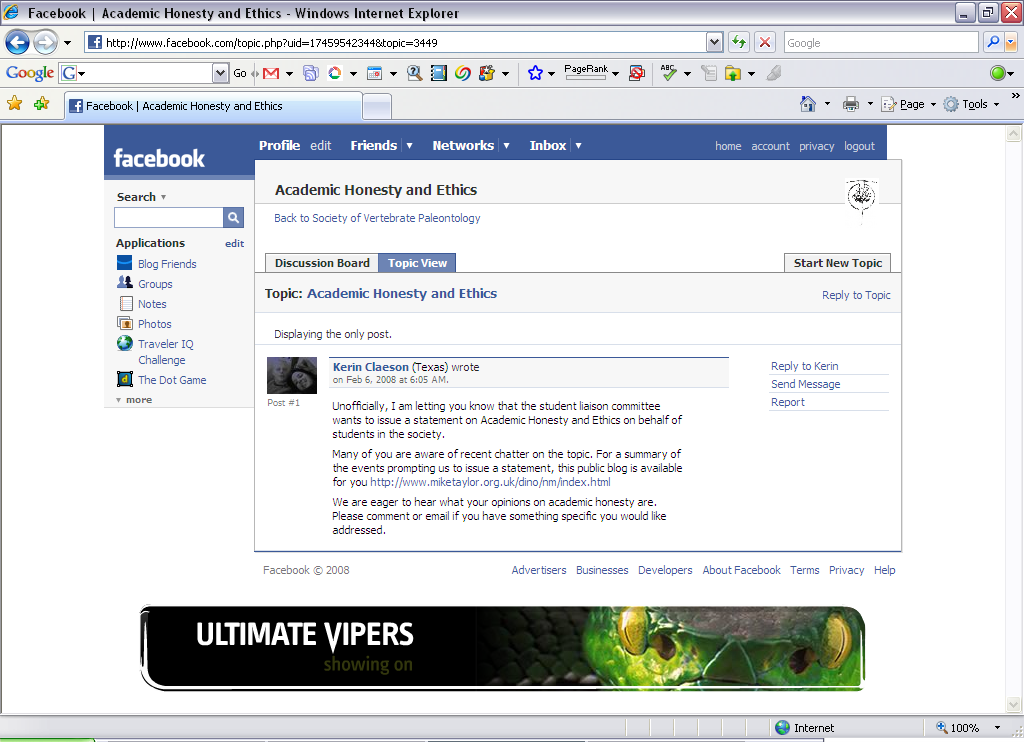Open Back to Society of Vertebrate Paleontology

click(x=377, y=218)
